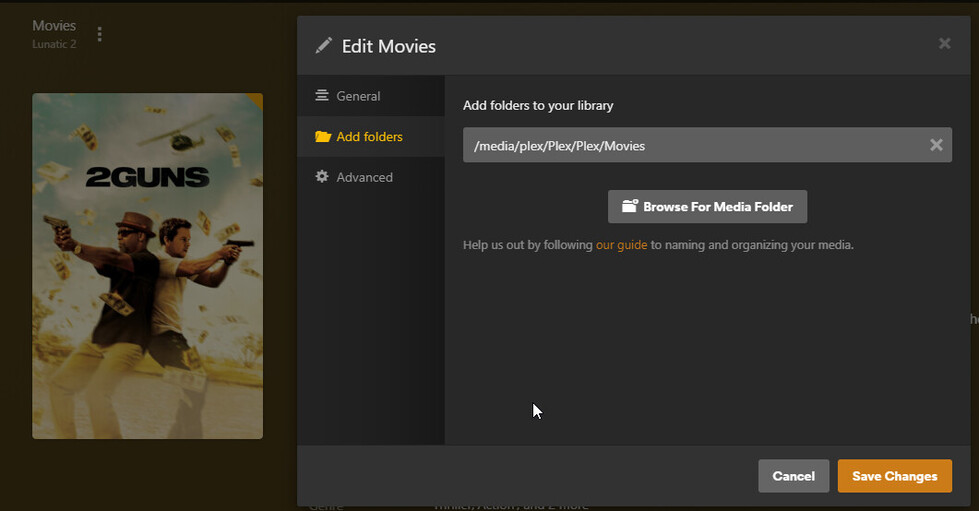Open the Movies library three-dot menu

coord(99,34)
